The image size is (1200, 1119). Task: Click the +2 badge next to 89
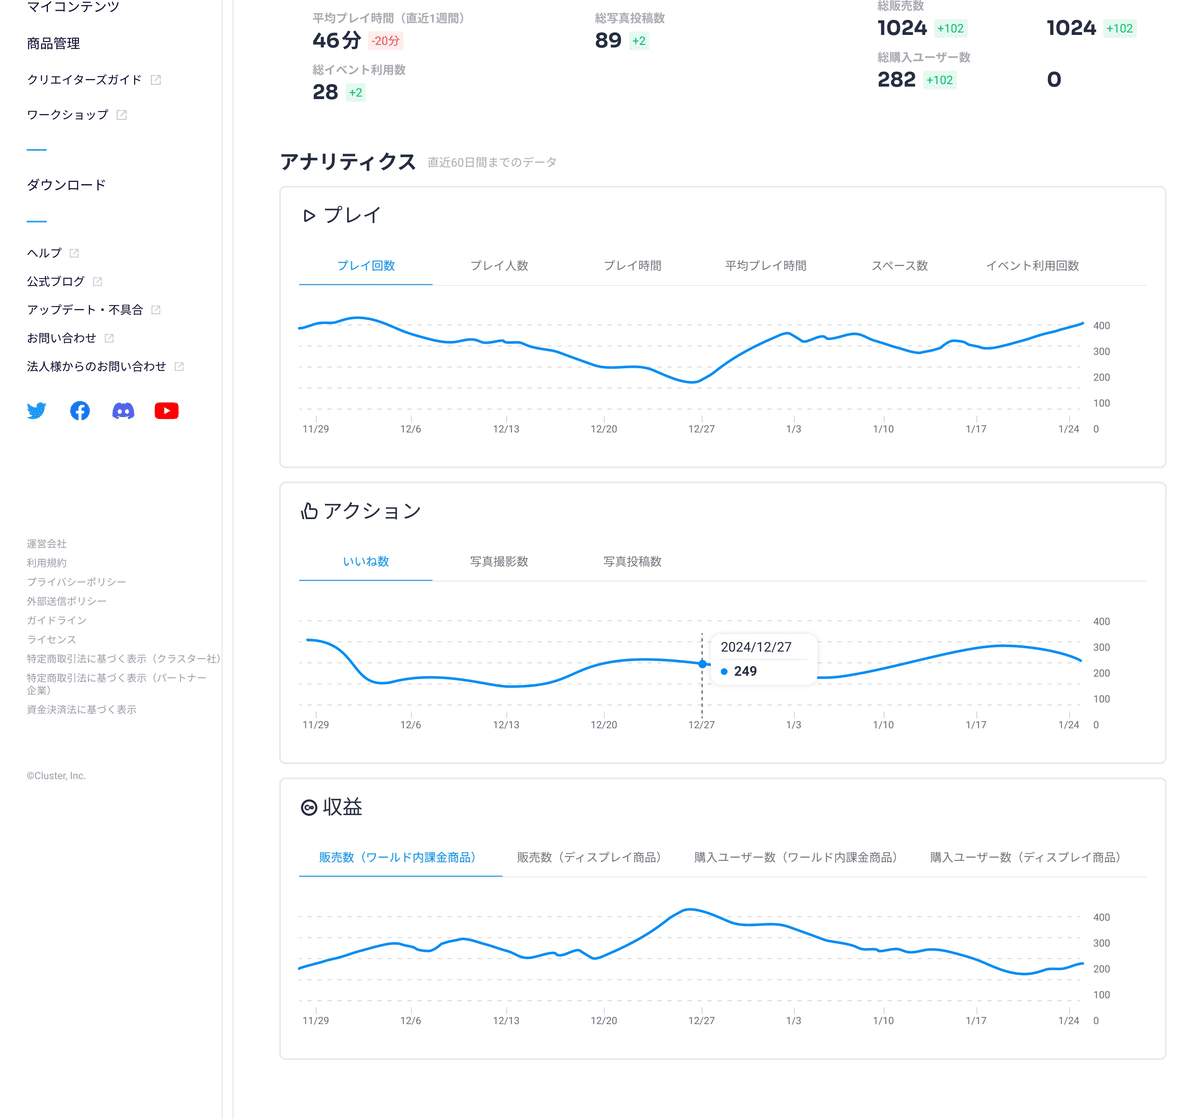[x=639, y=41]
